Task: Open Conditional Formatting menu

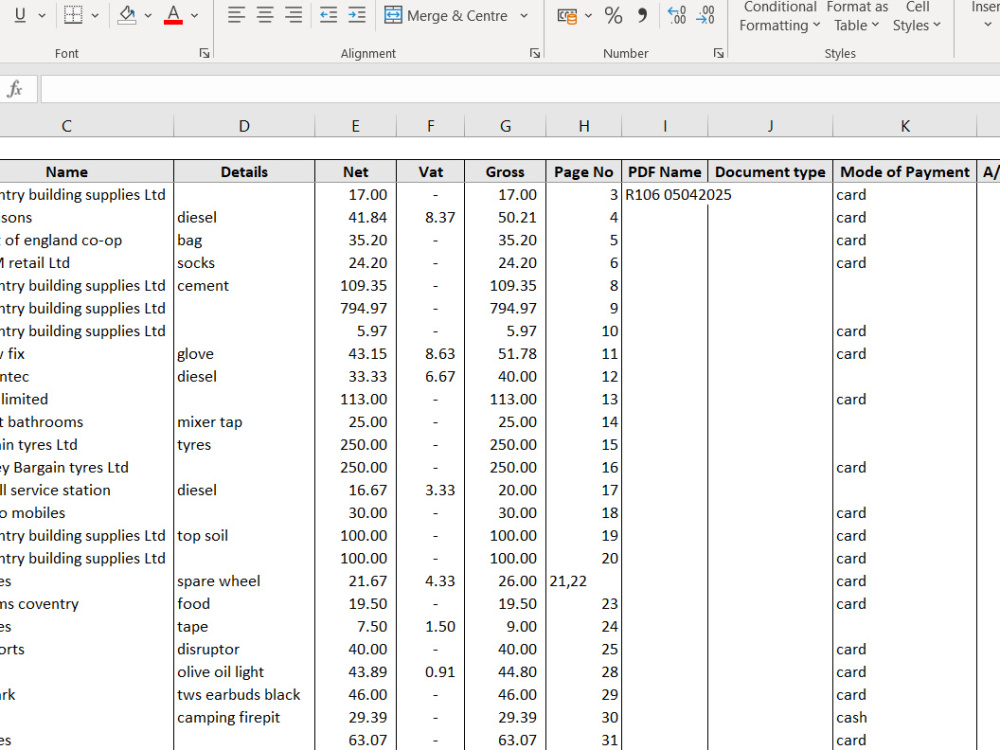Action: (779, 17)
